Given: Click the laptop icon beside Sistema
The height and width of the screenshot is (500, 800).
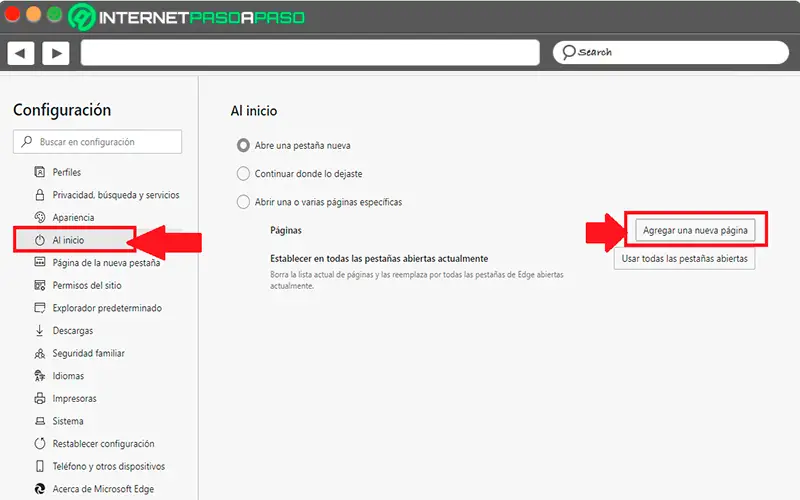Looking at the screenshot, I should click(x=39, y=421).
